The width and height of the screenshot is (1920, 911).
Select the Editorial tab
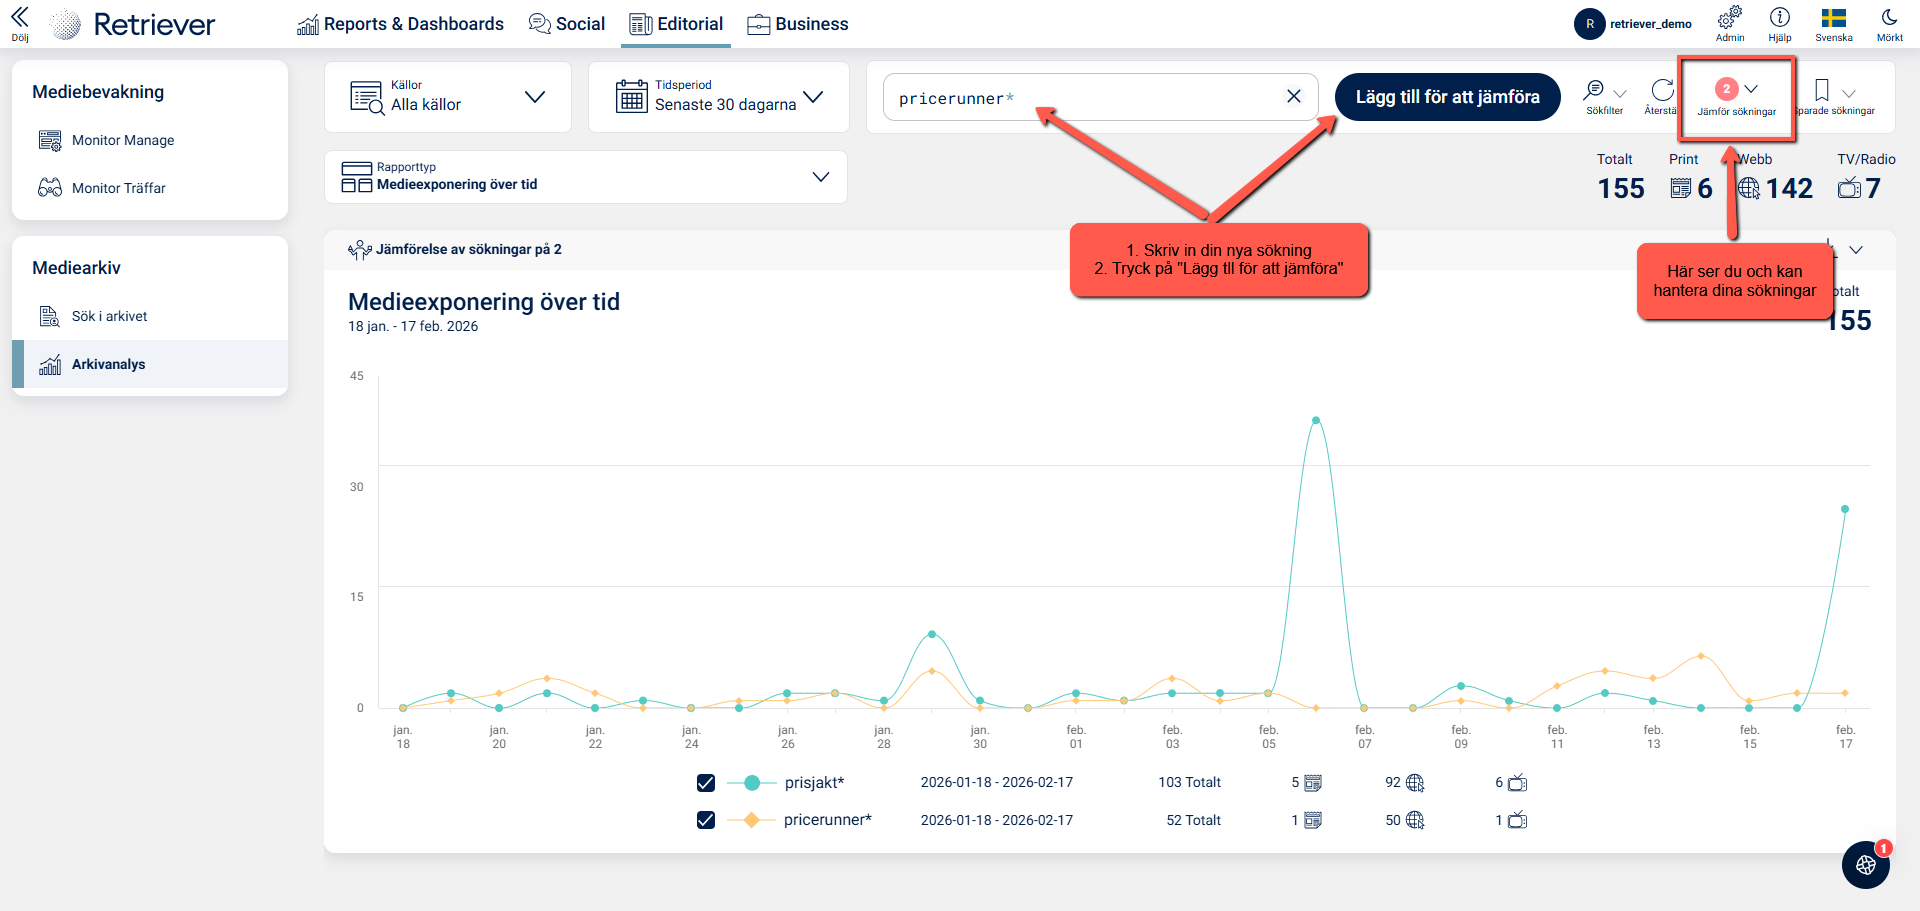[676, 24]
